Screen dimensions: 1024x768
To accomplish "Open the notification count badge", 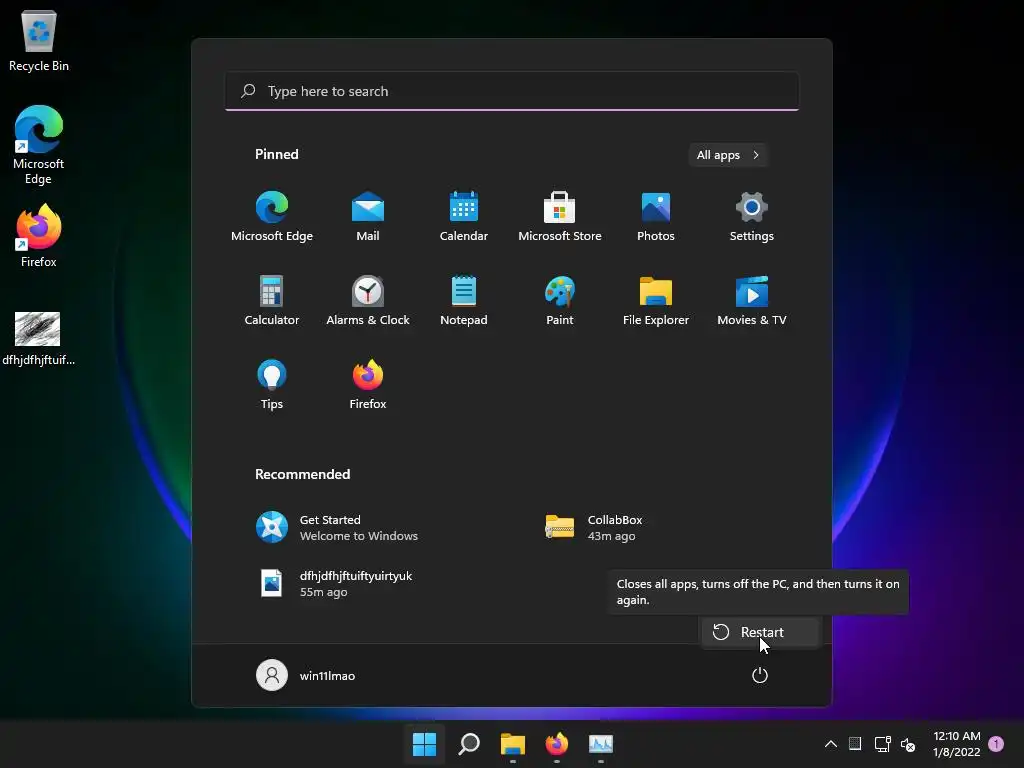I will point(996,743).
